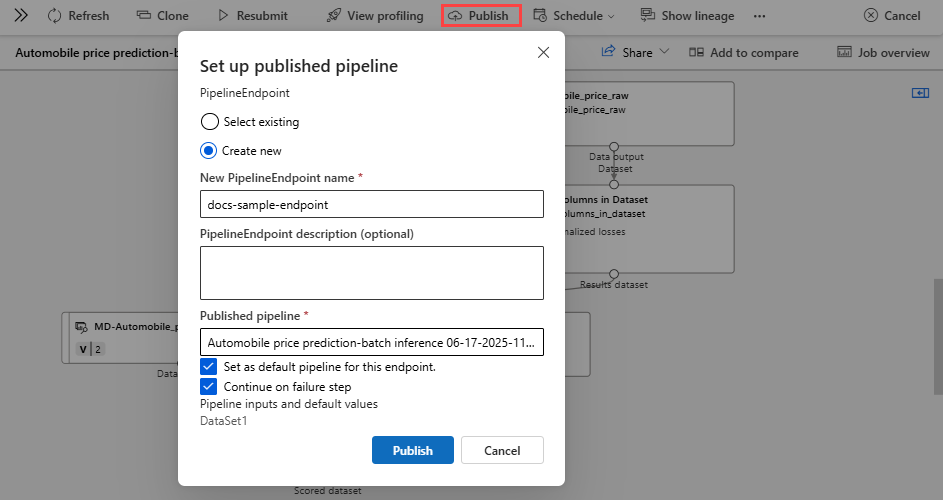Click Add to compare icon
This screenshot has height=500, width=943.
[696, 52]
